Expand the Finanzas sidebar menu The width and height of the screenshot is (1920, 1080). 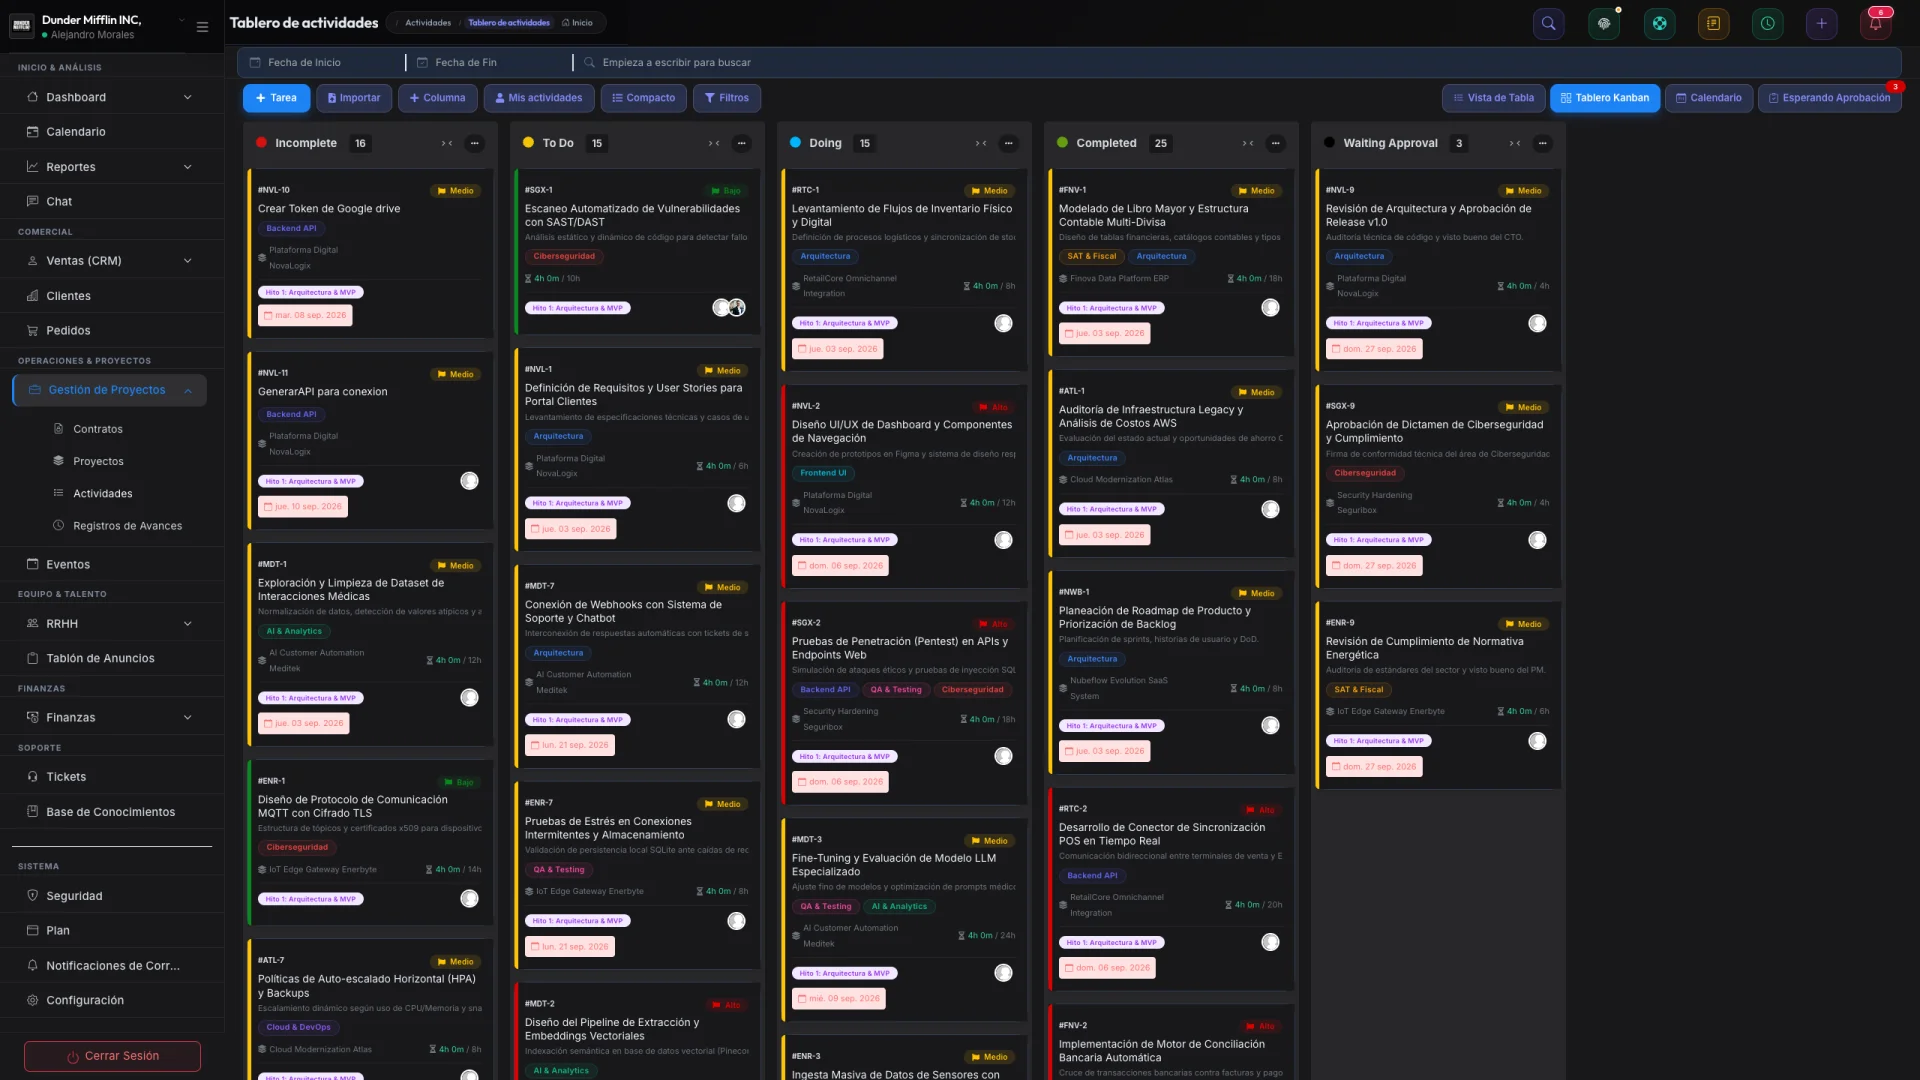(112, 718)
